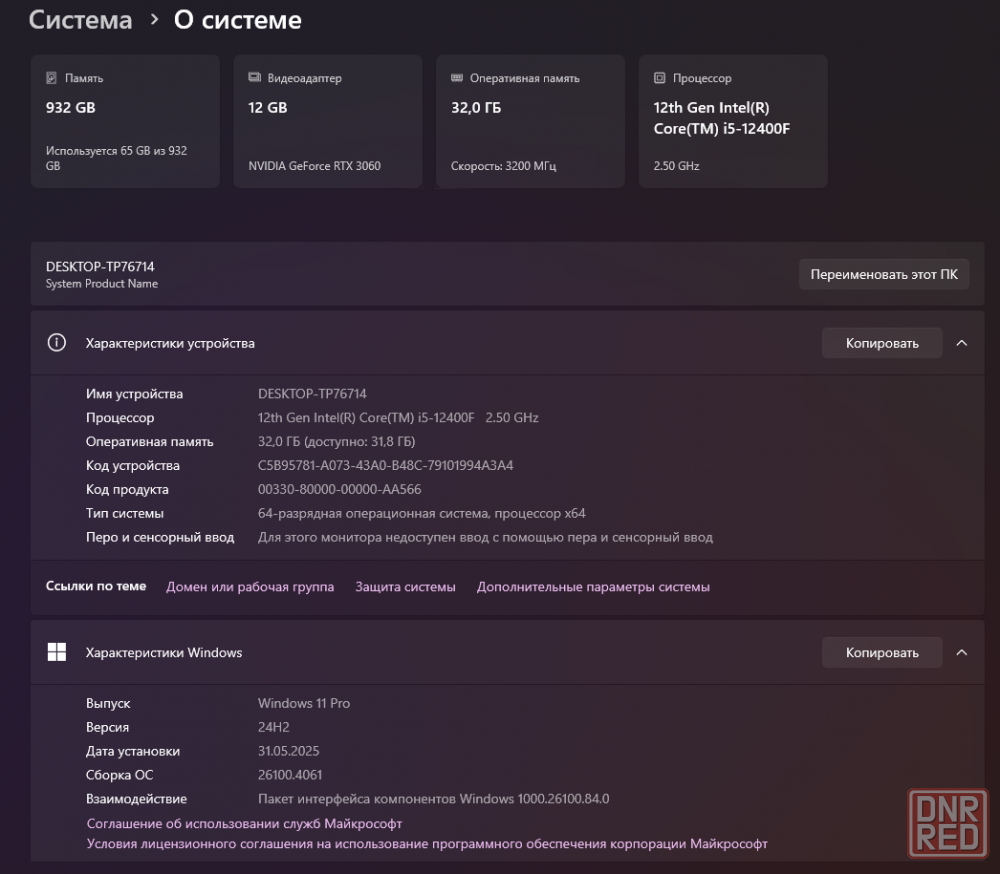Click the Сборка ОС label
1000x874 pixels.
point(119,775)
